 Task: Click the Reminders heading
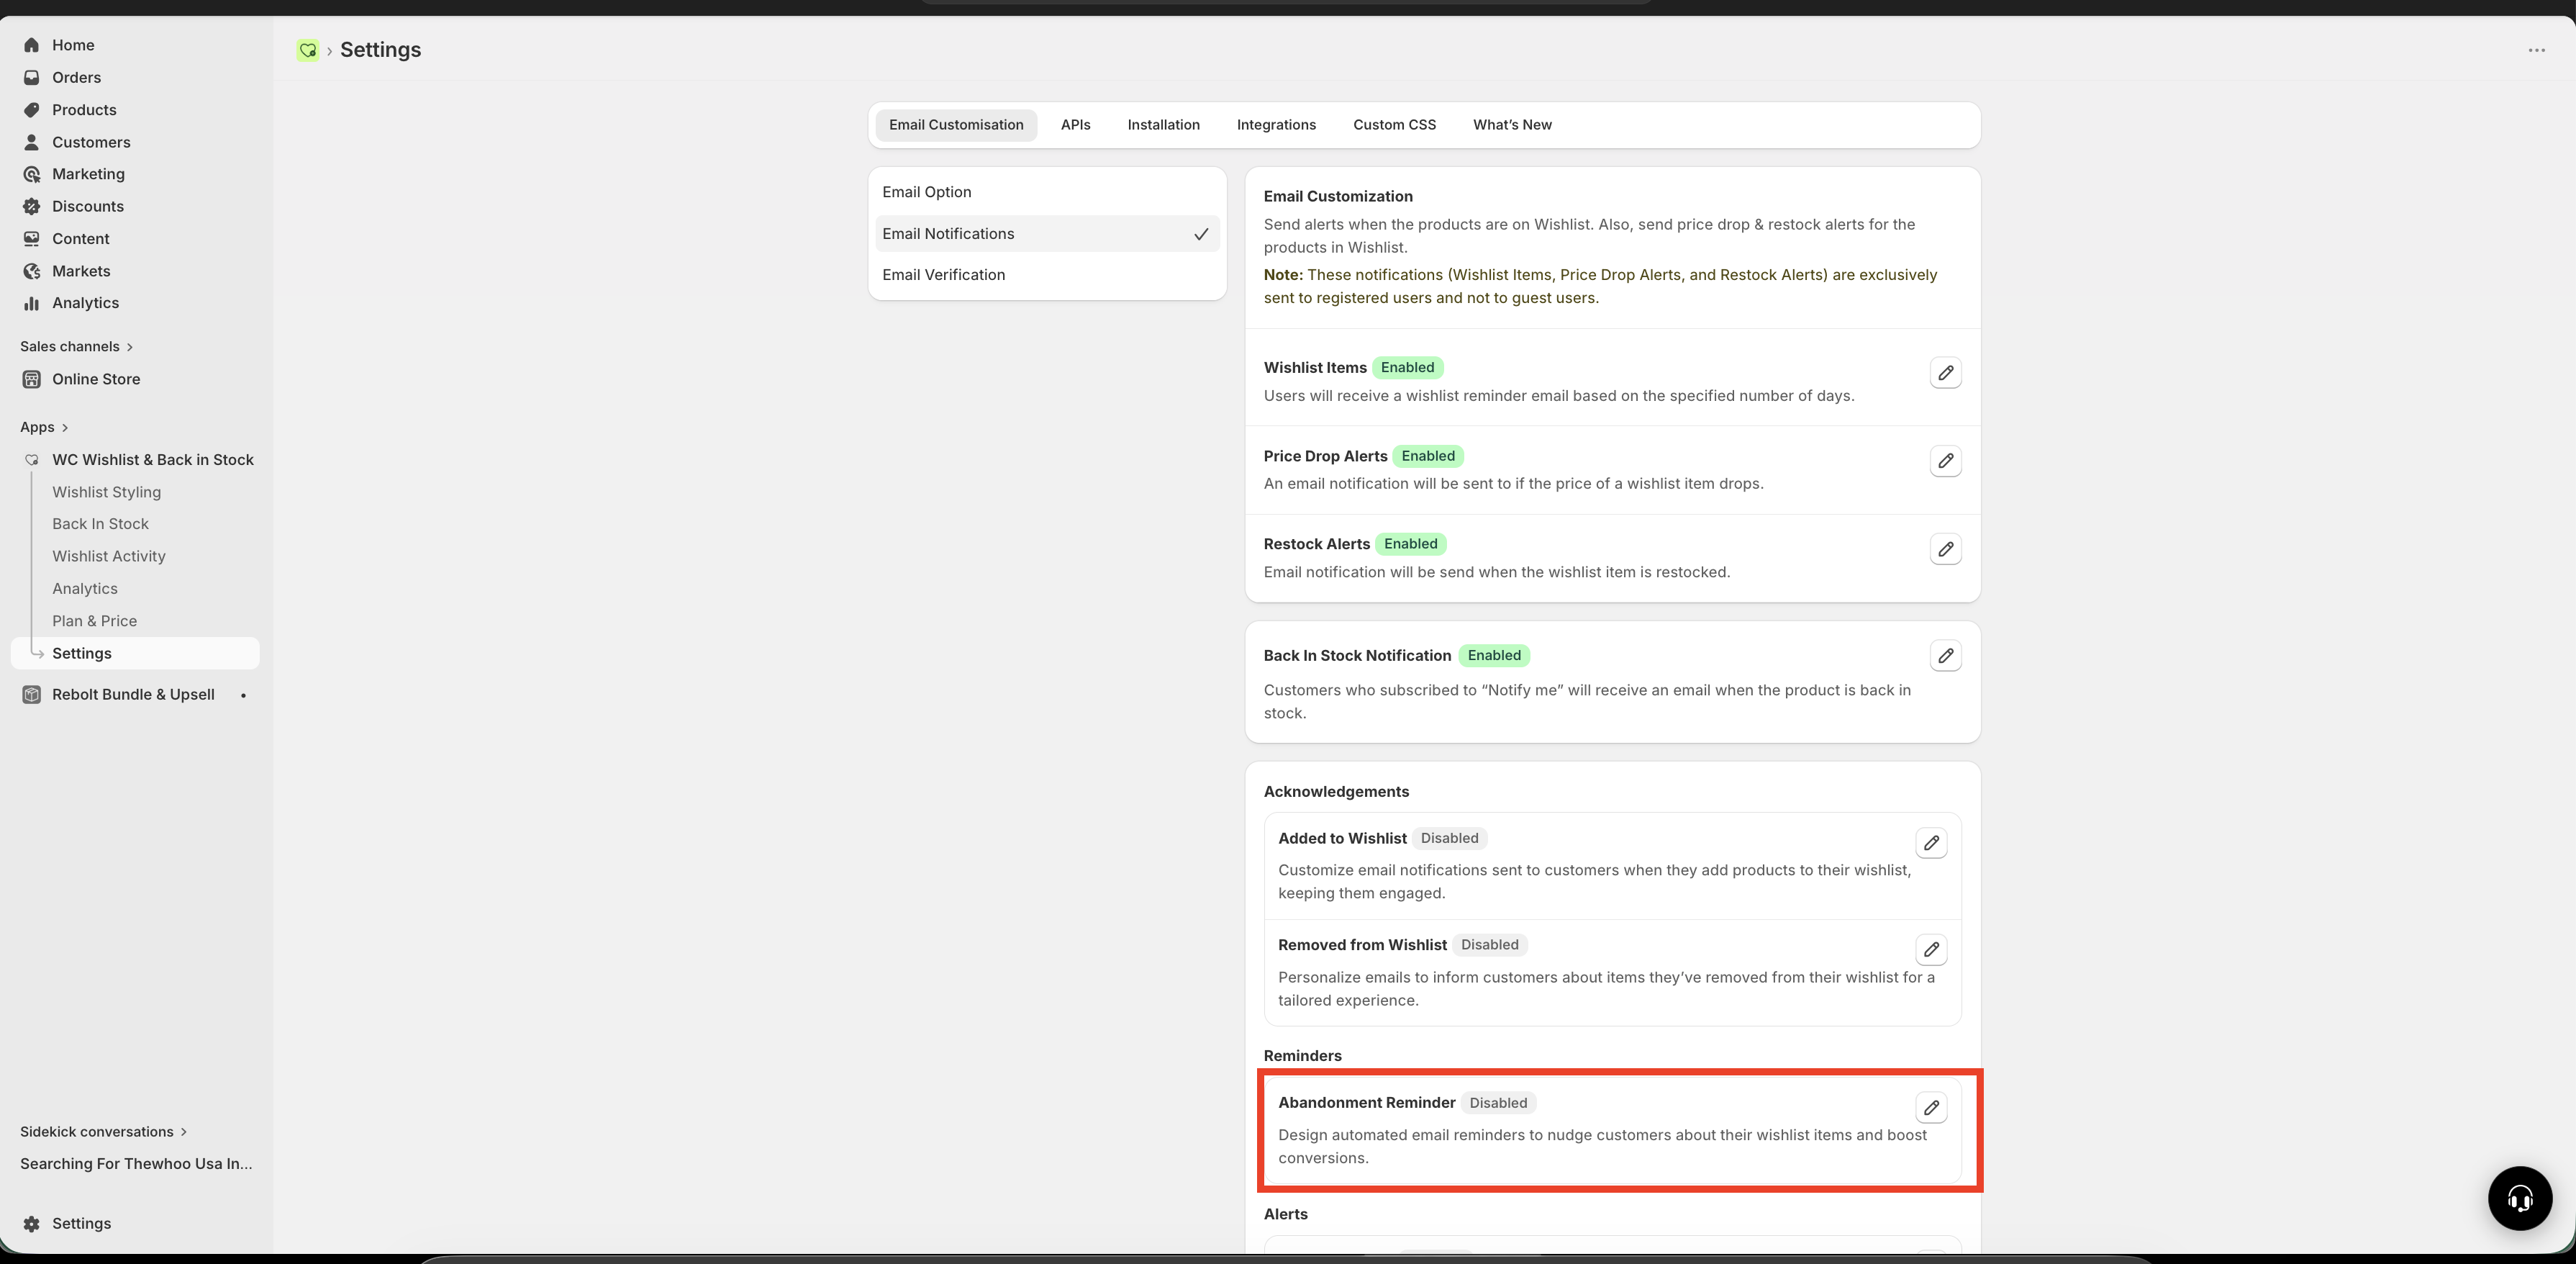click(x=1302, y=1056)
